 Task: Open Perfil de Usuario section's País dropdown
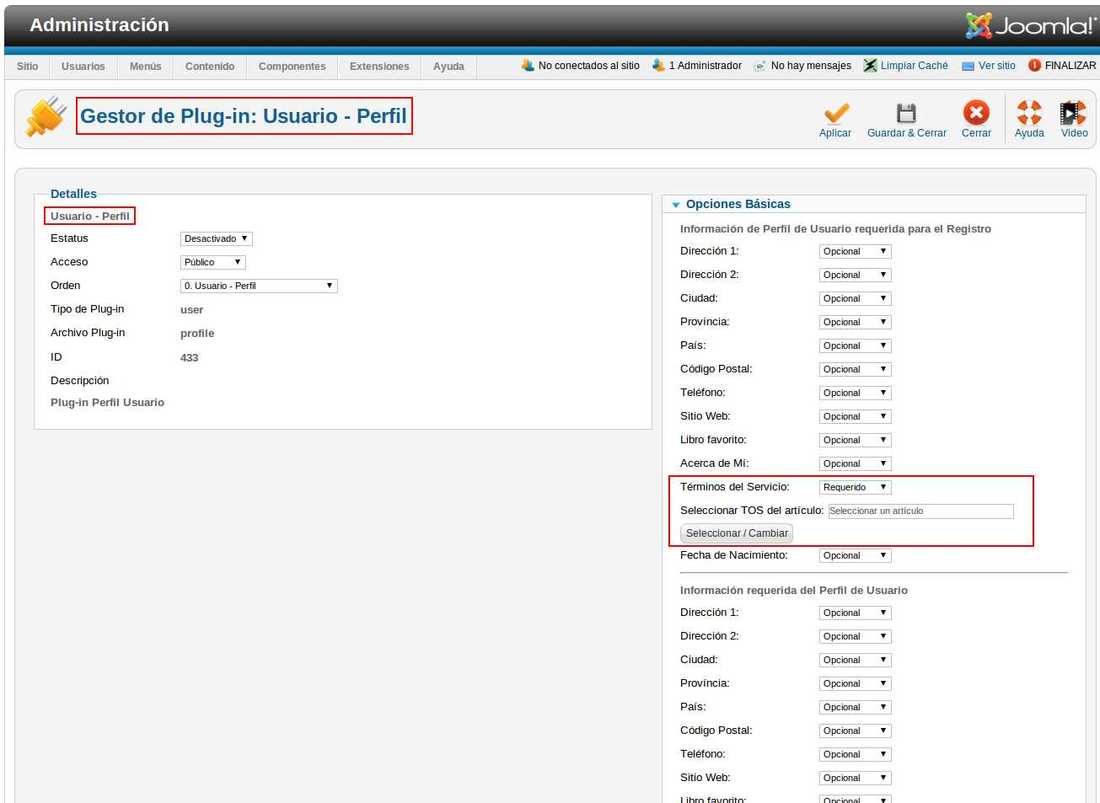click(x=855, y=708)
